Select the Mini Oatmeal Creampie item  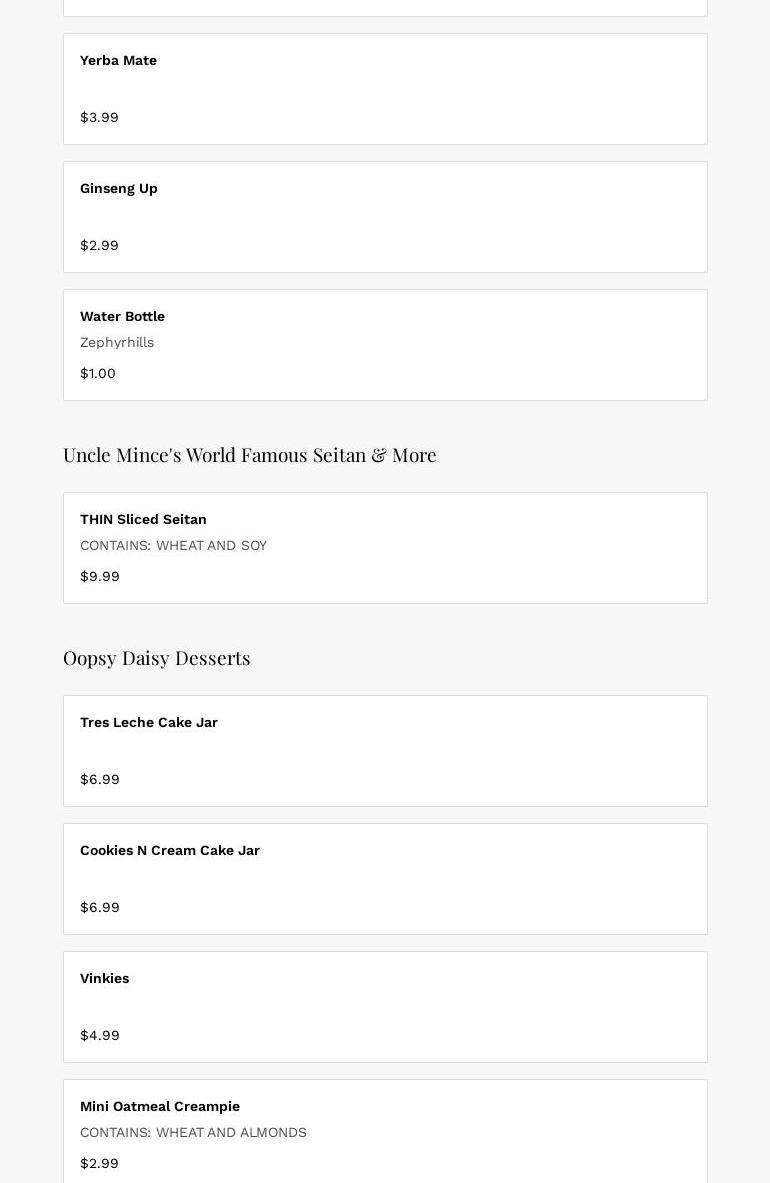click(160, 1107)
